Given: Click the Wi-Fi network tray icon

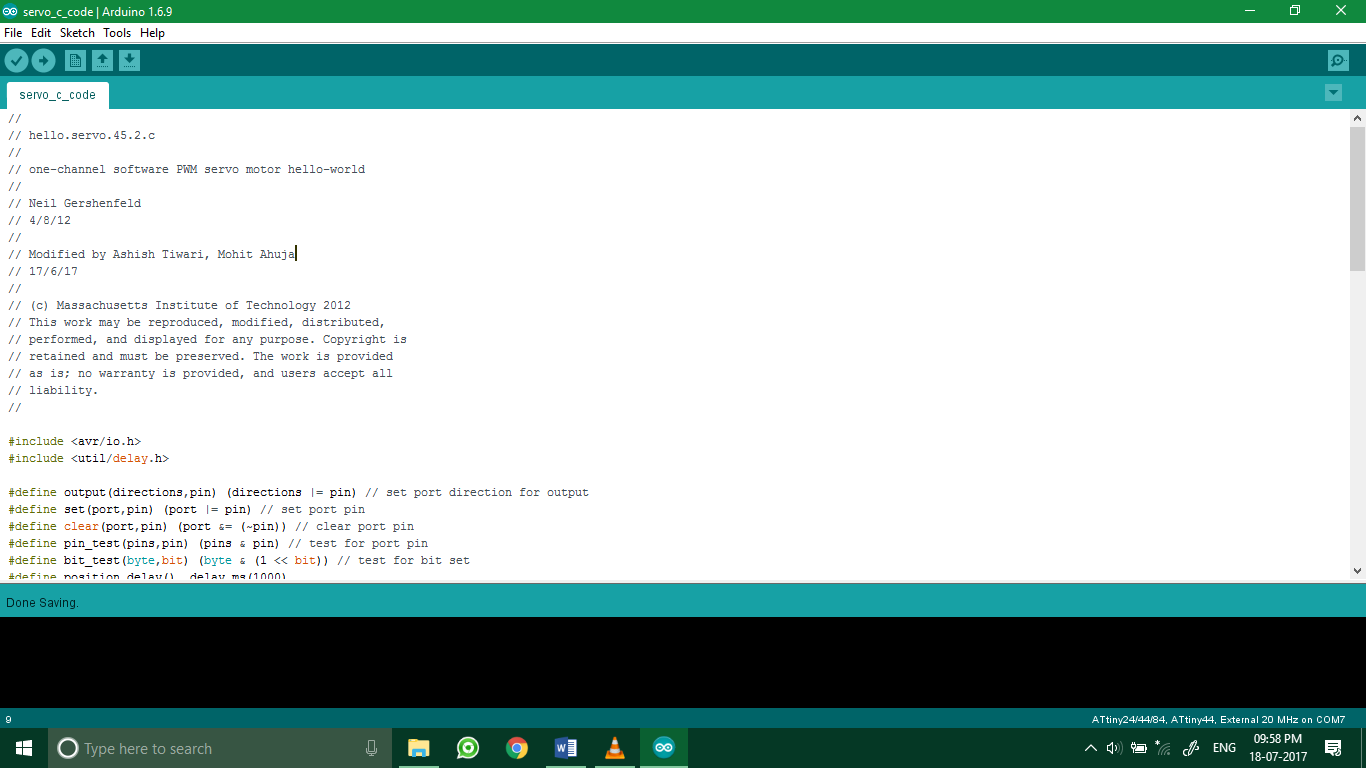Looking at the screenshot, I should (1164, 748).
